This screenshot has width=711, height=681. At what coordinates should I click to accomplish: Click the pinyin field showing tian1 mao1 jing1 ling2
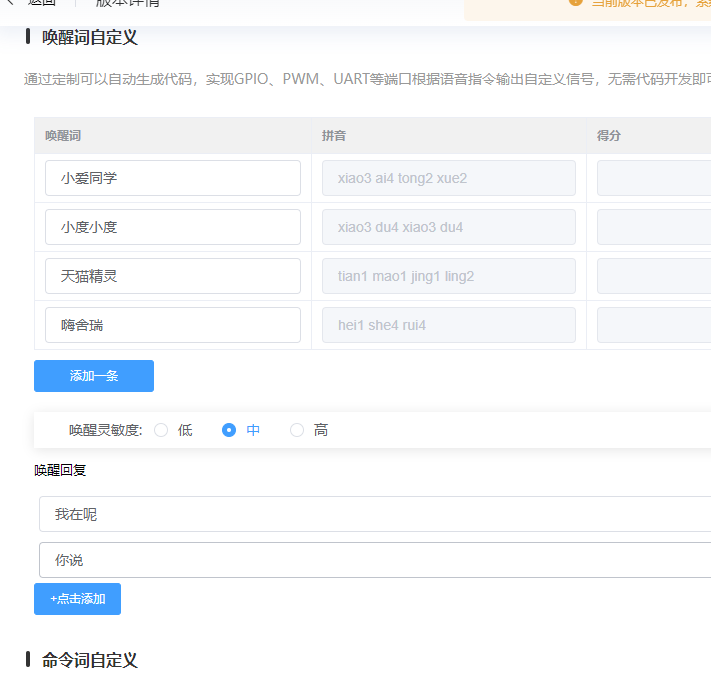click(x=448, y=276)
